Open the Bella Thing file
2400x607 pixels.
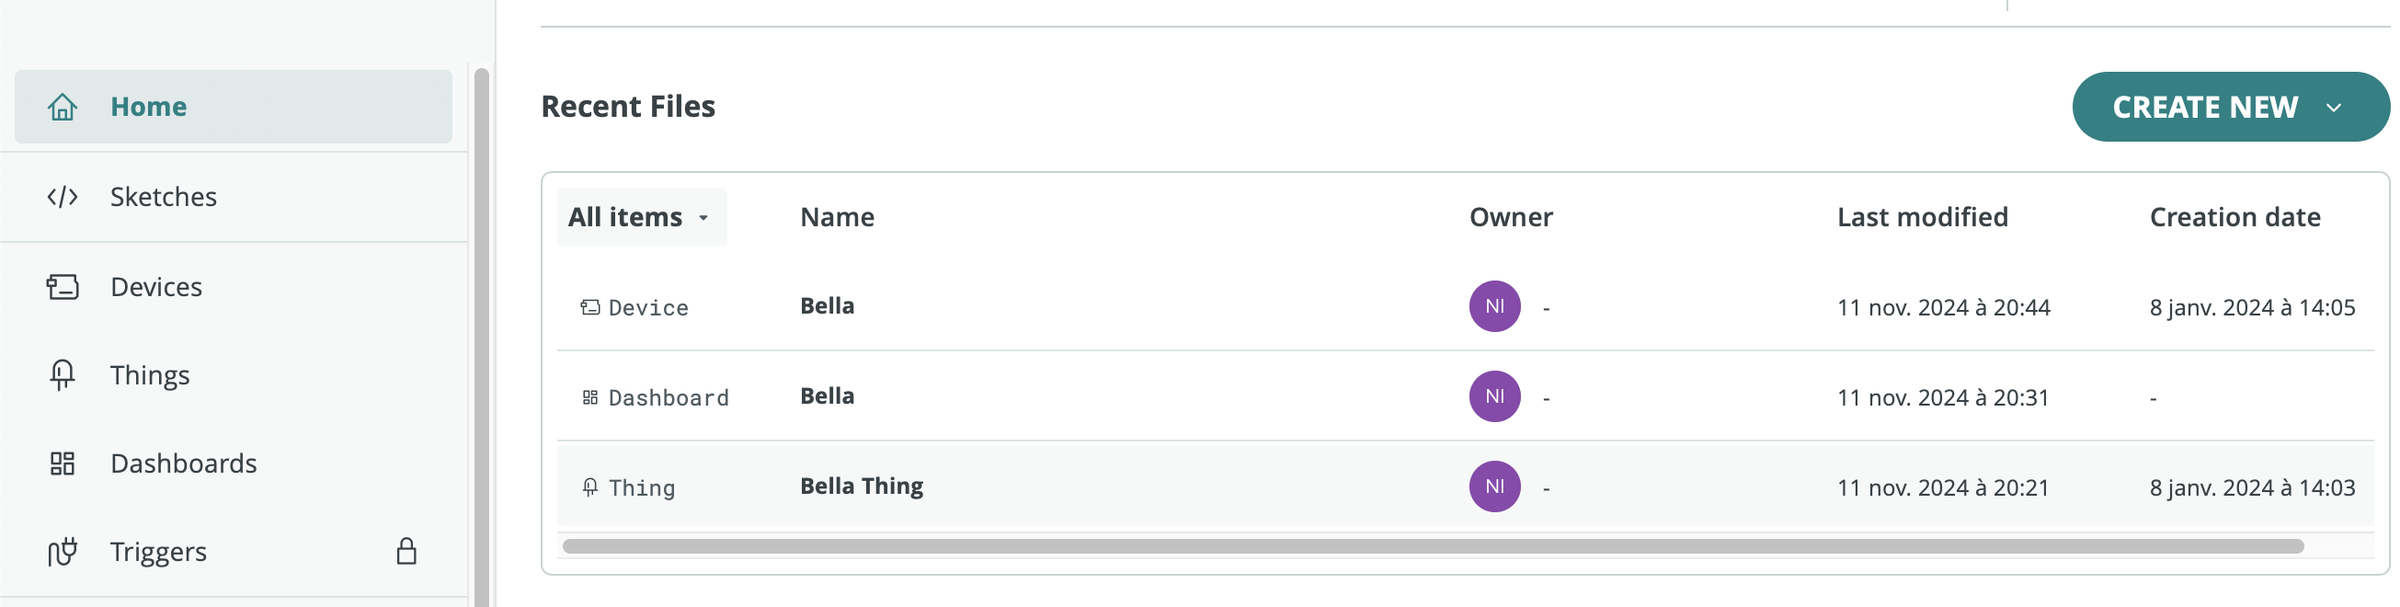click(861, 486)
